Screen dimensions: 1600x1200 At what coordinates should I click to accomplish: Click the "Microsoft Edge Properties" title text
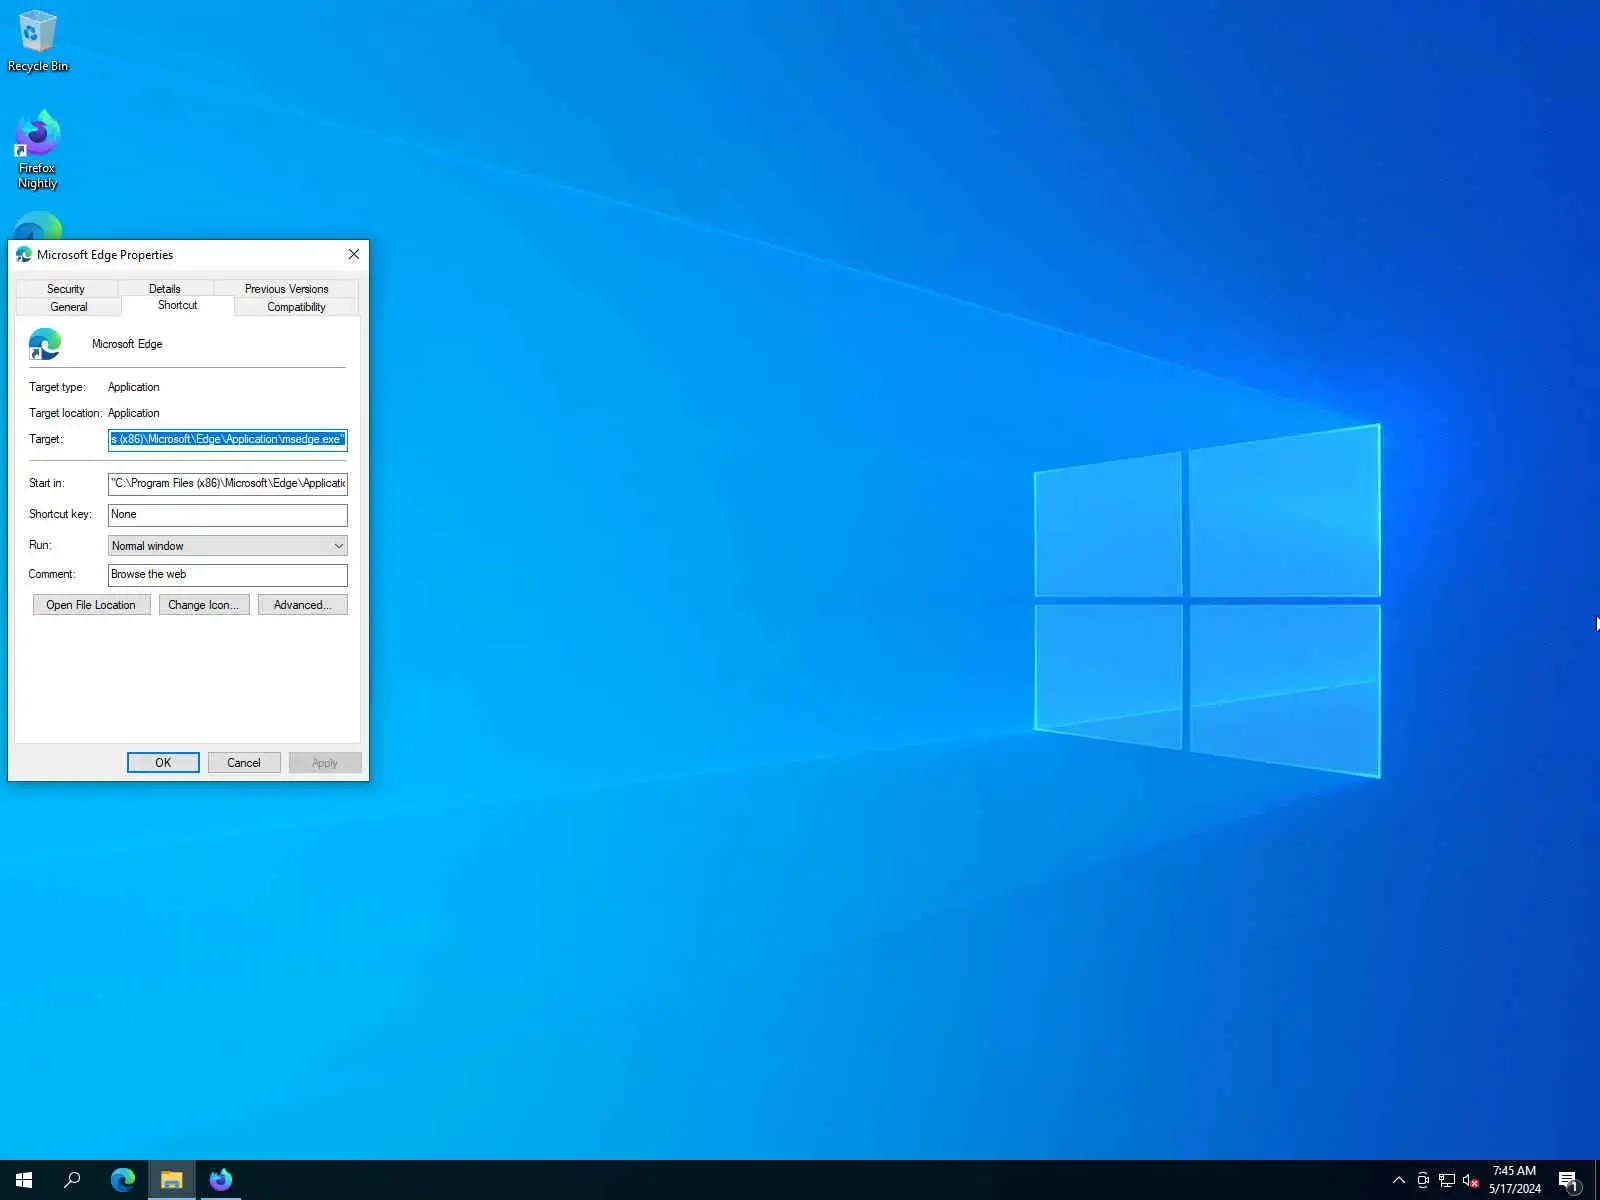click(x=105, y=255)
